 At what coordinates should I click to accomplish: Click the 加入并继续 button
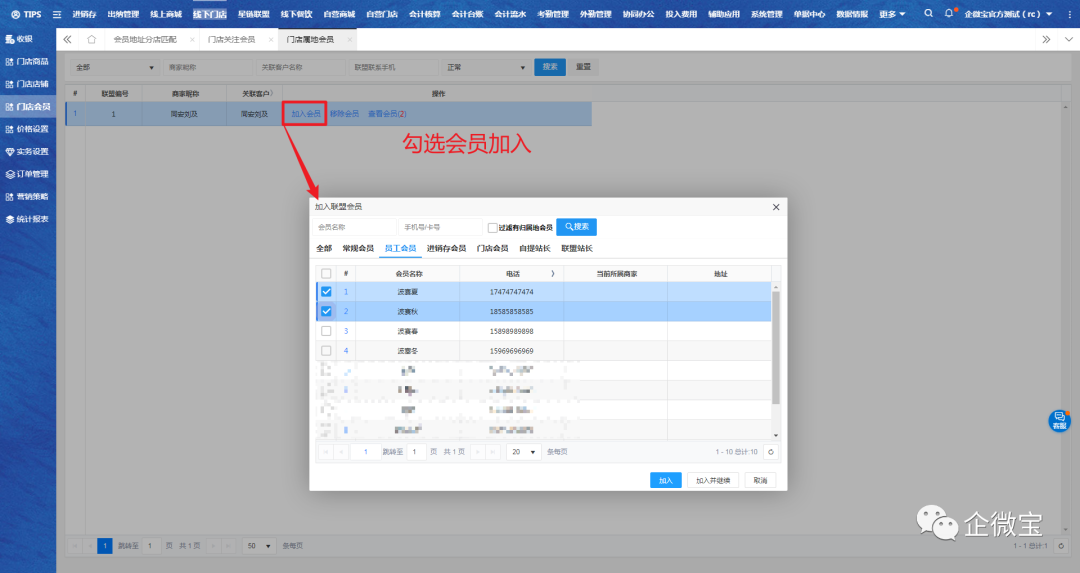click(713, 480)
